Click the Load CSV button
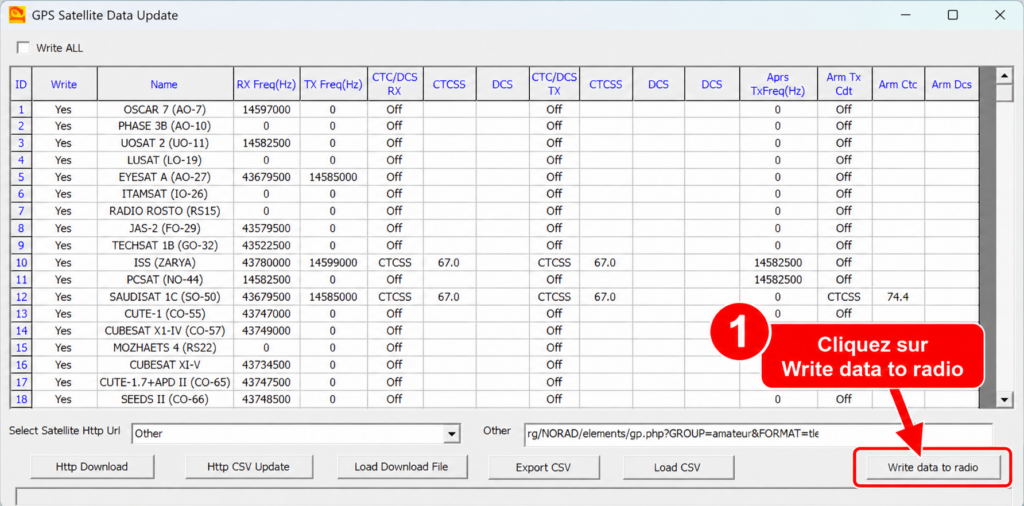 click(x=679, y=467)
